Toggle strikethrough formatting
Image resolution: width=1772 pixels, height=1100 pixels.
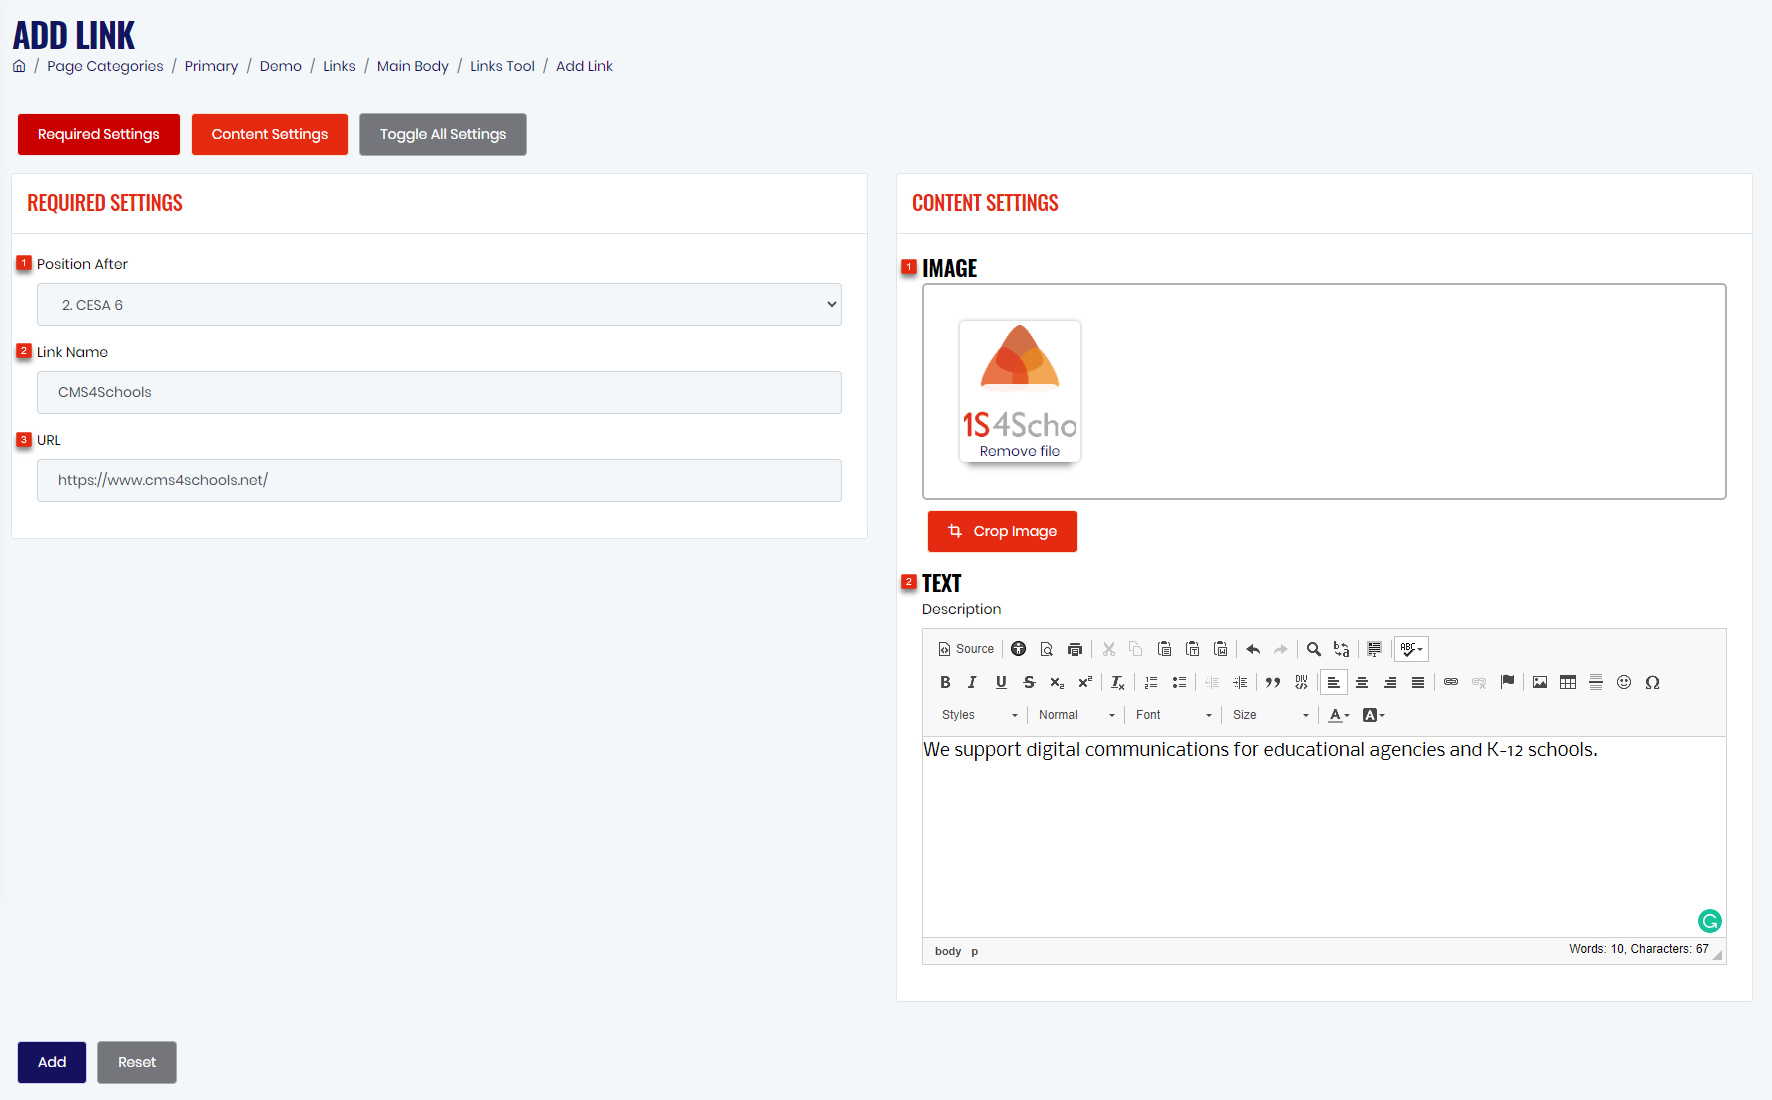1029,682
